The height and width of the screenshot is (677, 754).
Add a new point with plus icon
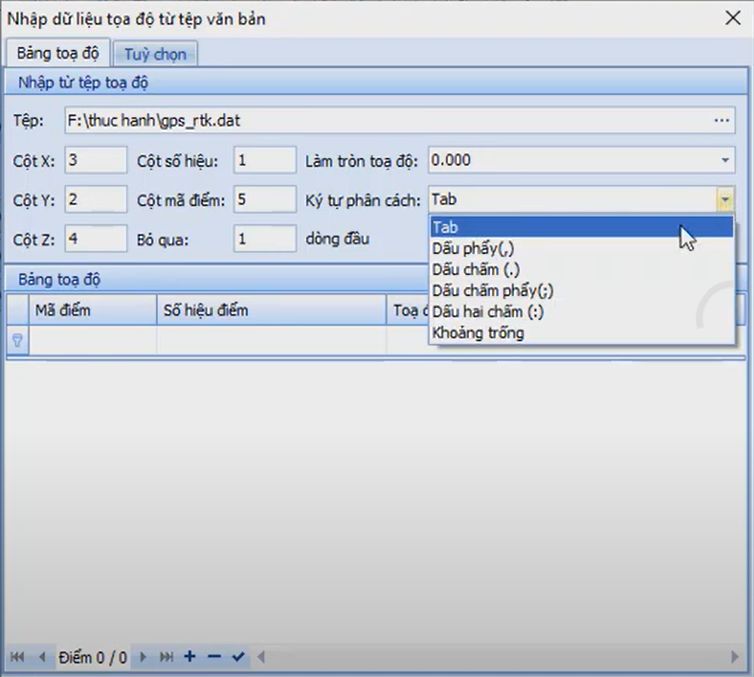click(190, 657)
